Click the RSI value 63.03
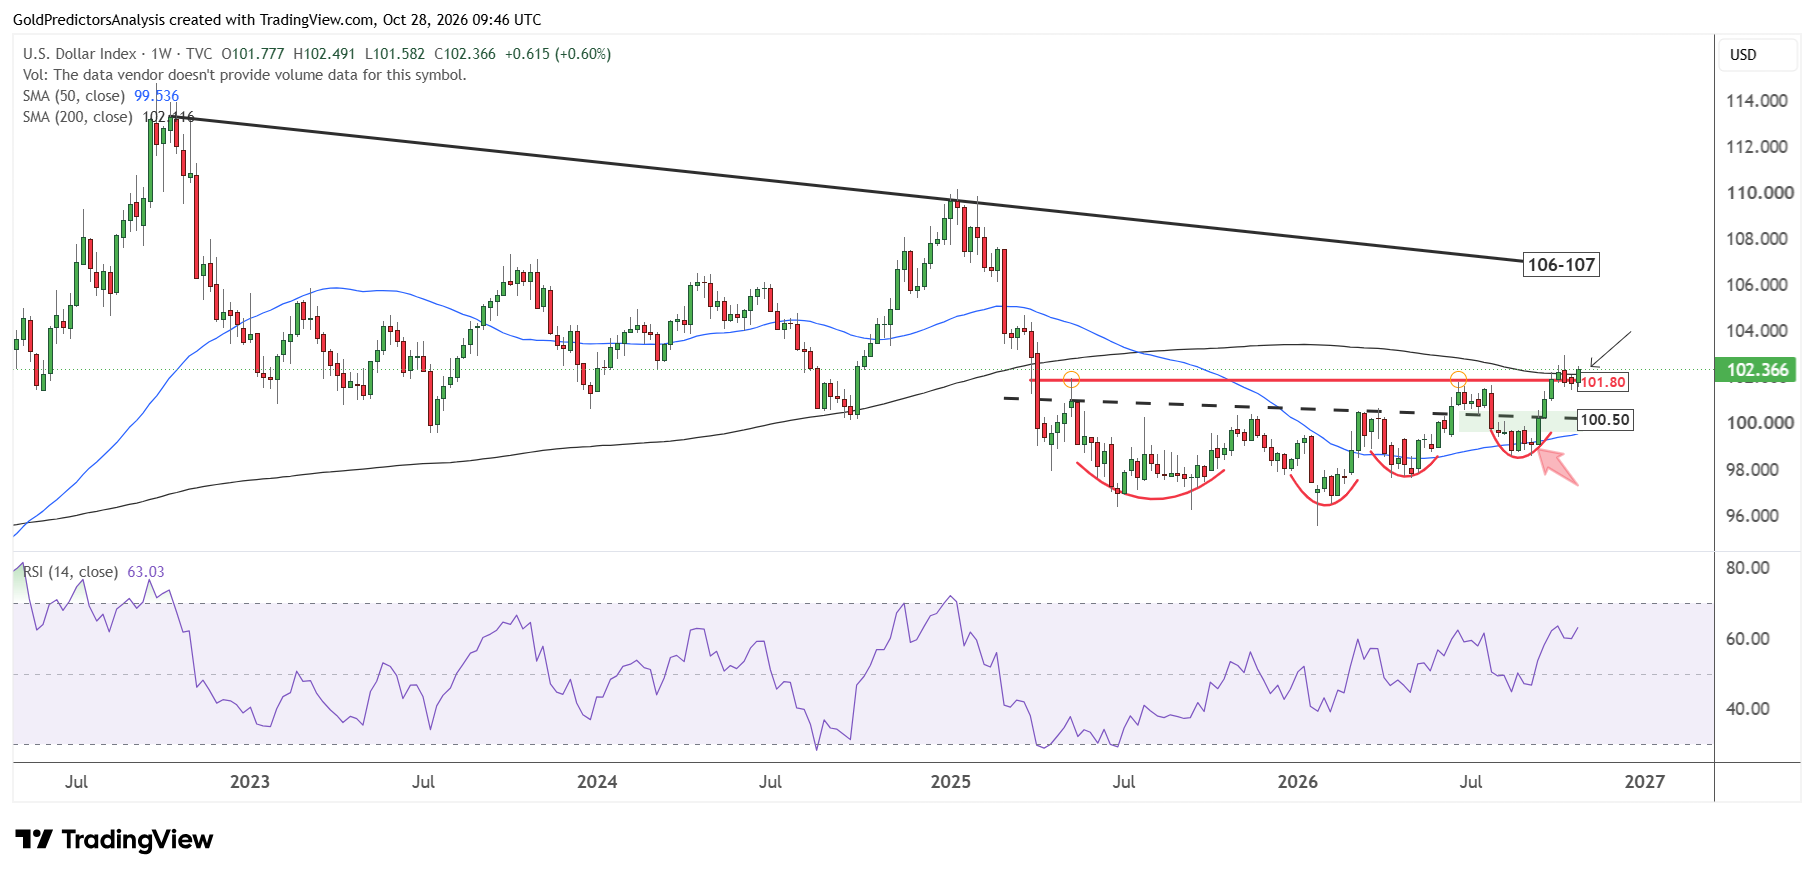This screenshot has width=1814, height=877. point(146,572)
